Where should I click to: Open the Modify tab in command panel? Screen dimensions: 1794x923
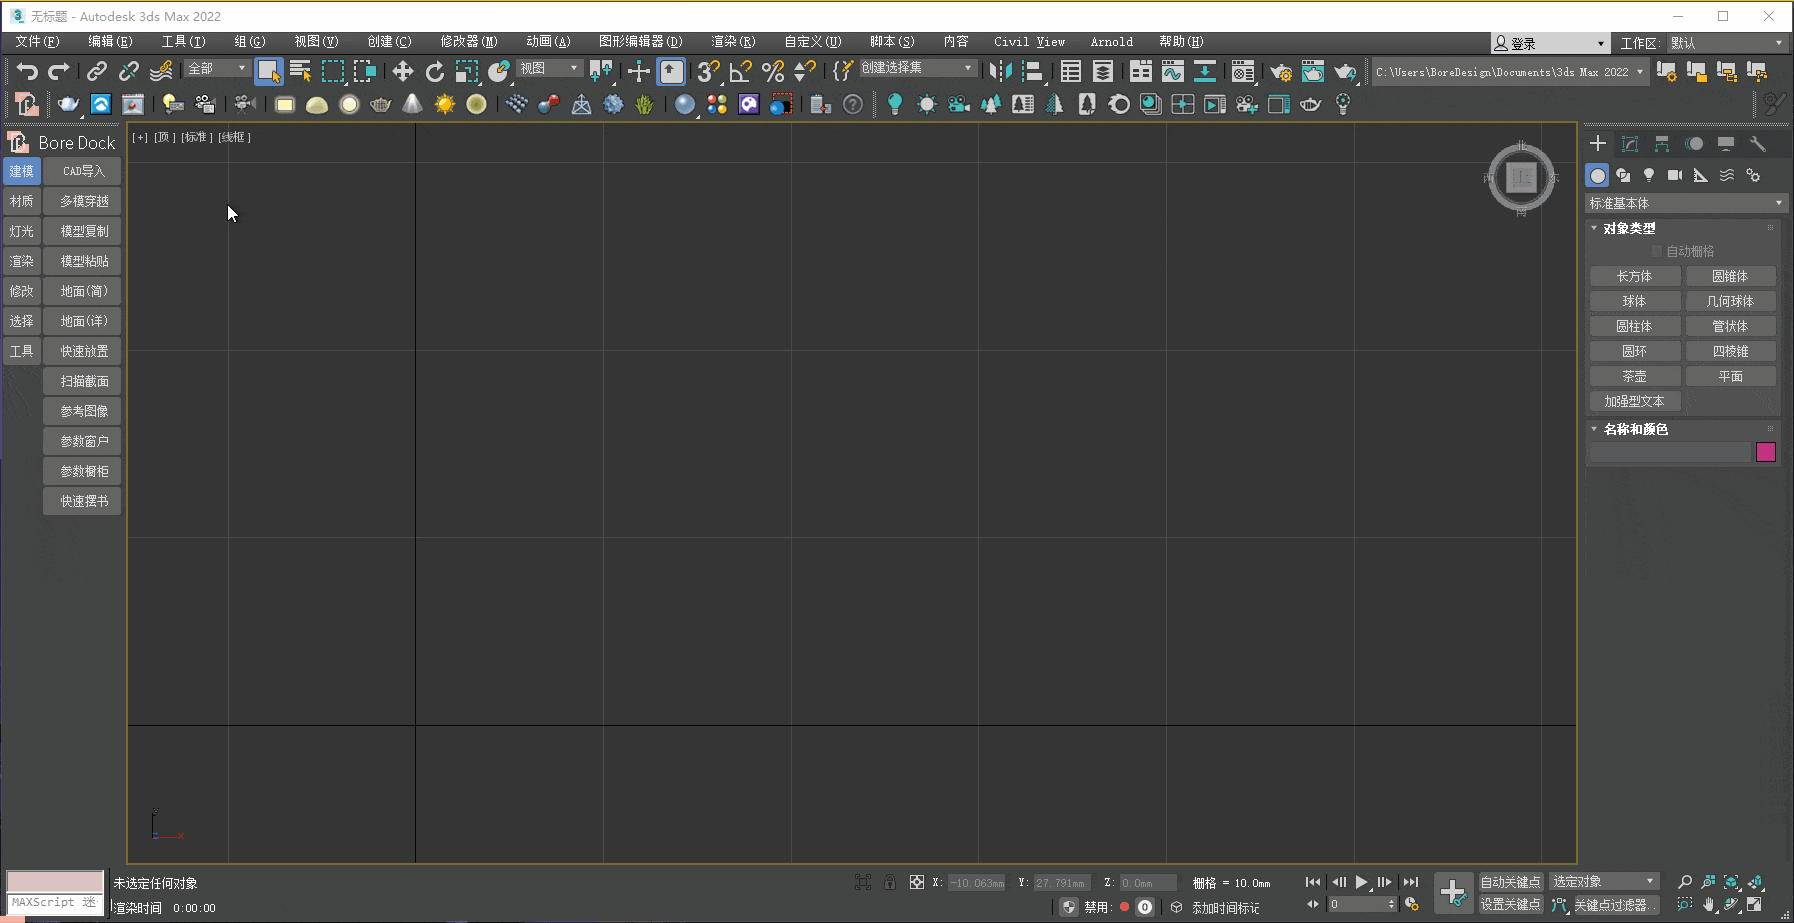pos(1630,144)
